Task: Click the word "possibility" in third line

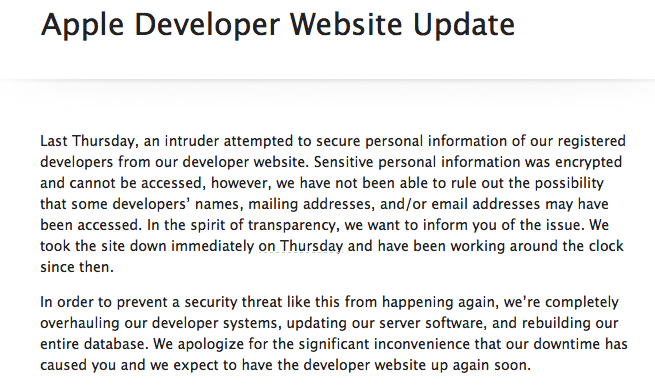Action: click(x=569, y=183)
